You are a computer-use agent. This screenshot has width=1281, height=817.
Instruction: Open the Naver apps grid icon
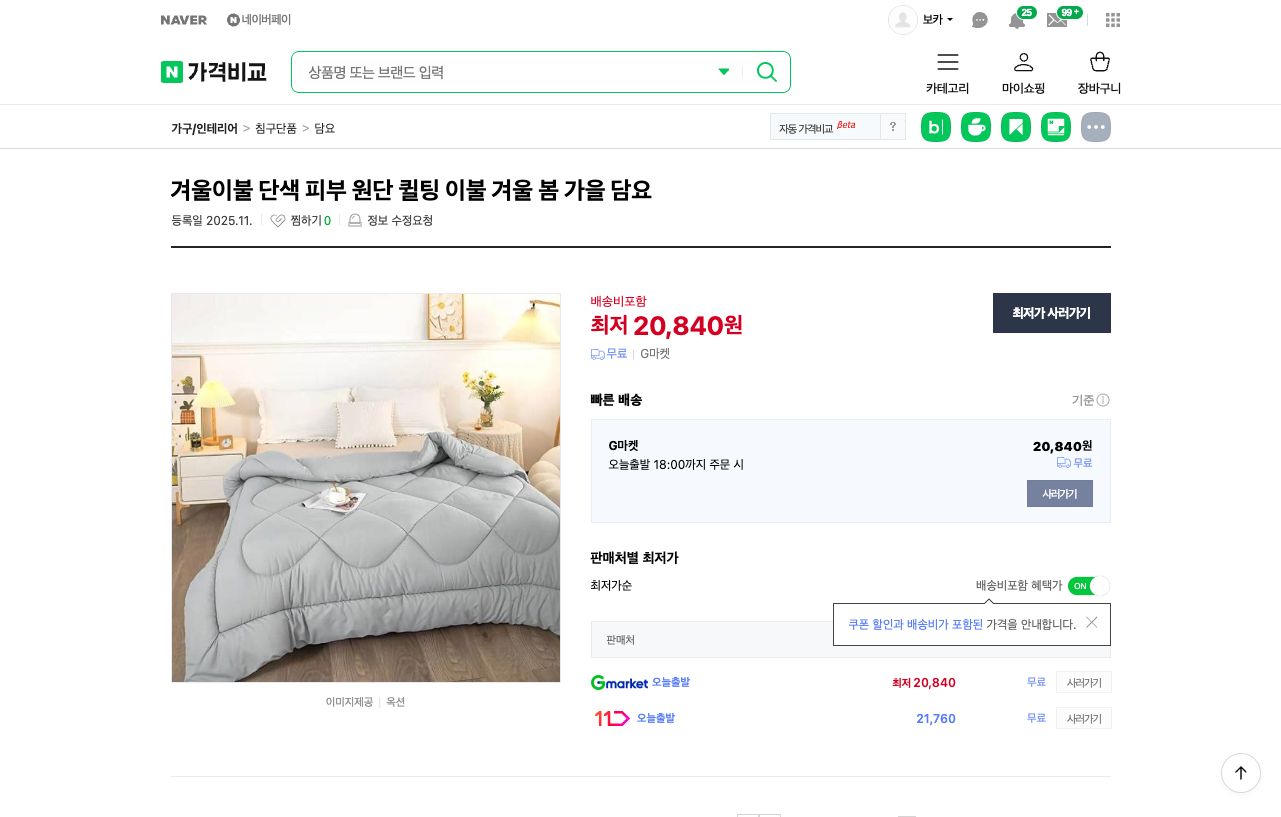click(1112, 20)
